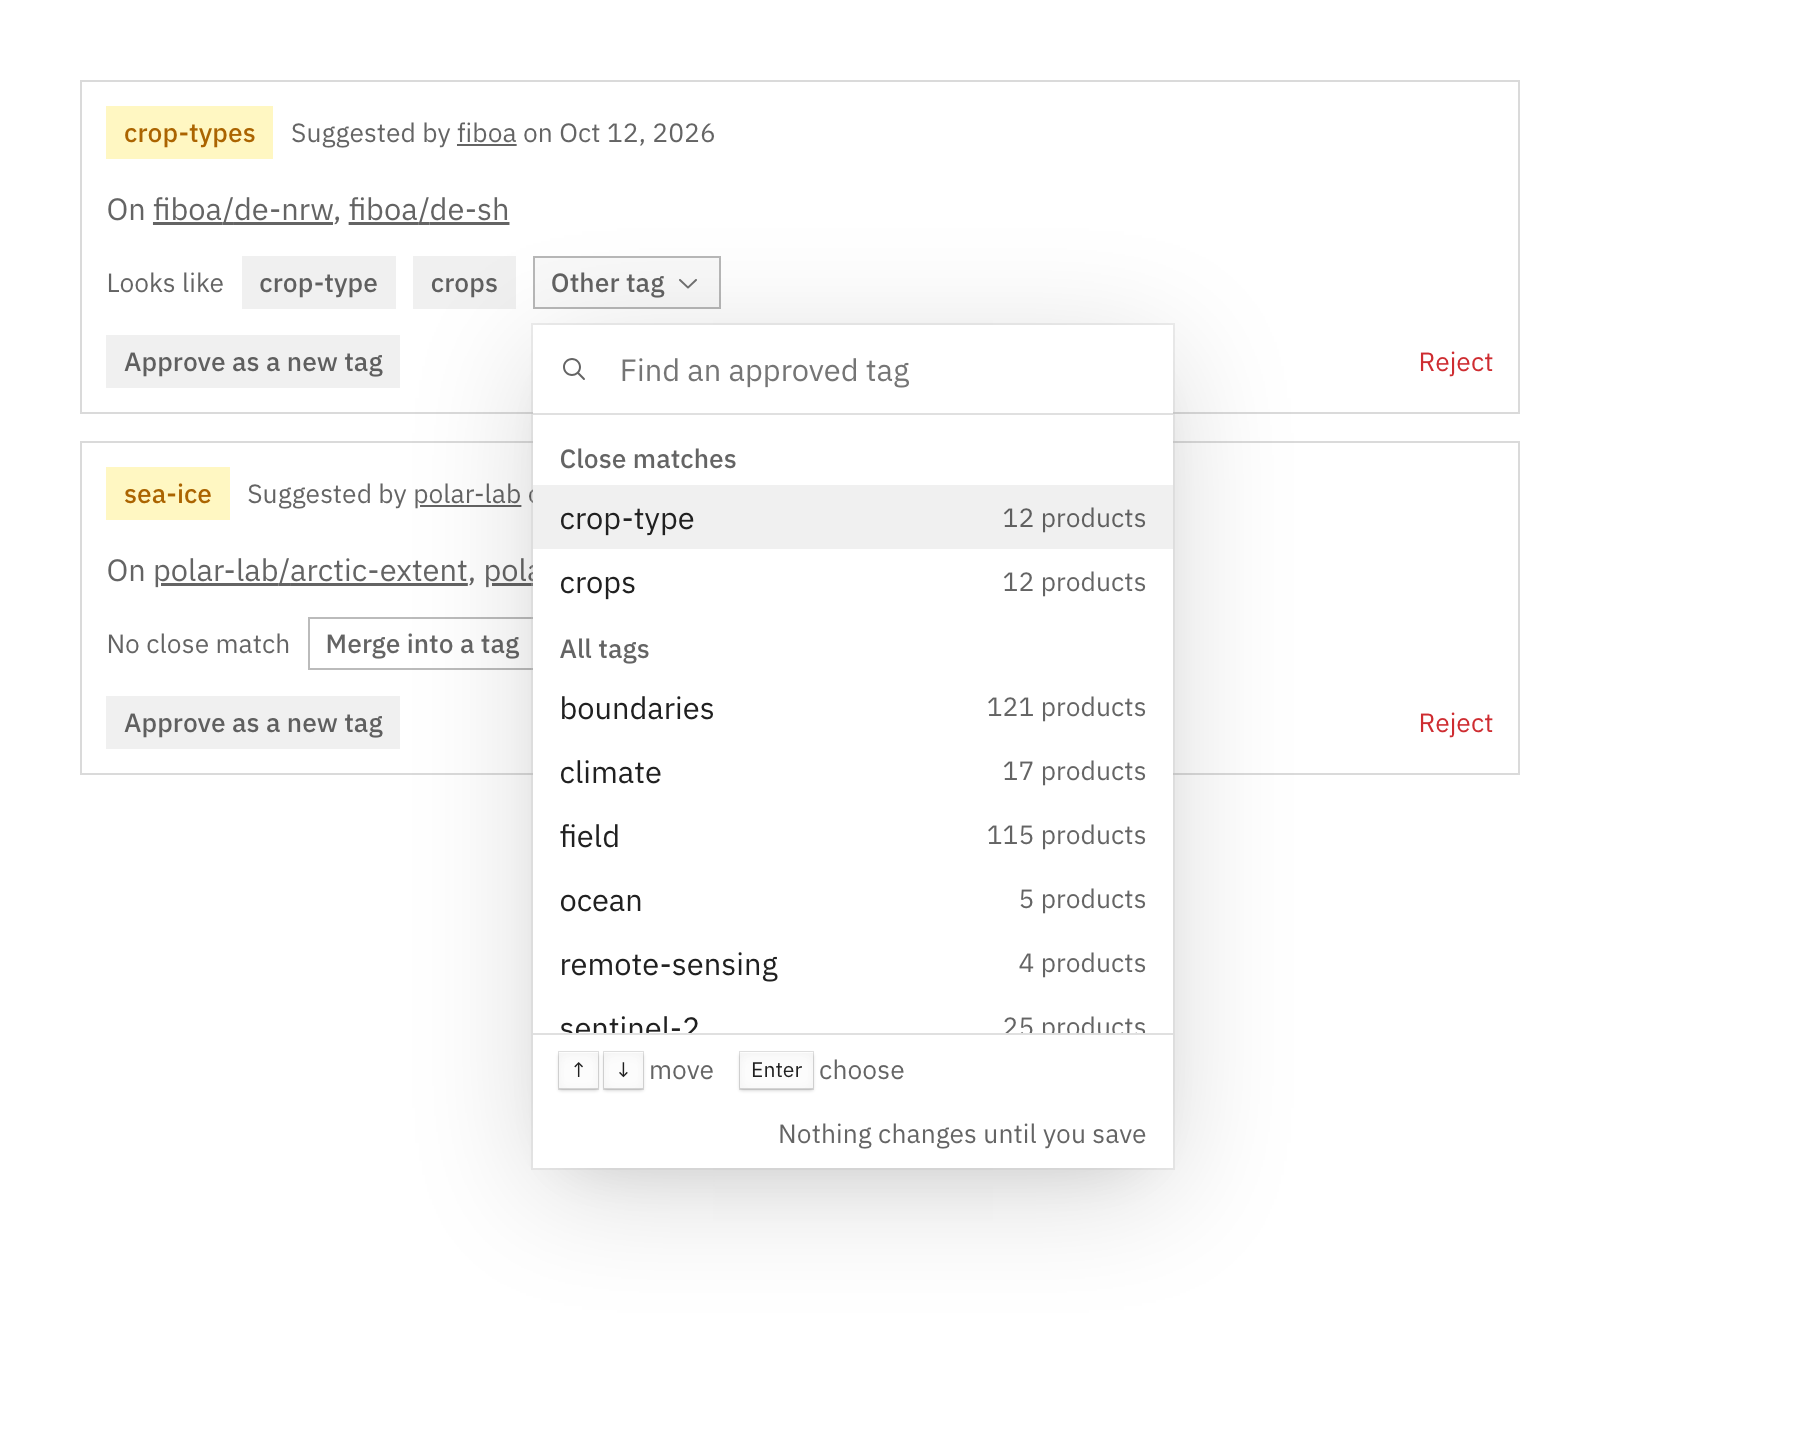The height and width of the screenshot is (1440, 1800).
Task: Click Nothing changes until you save note
Action: tap(962, 1134)
